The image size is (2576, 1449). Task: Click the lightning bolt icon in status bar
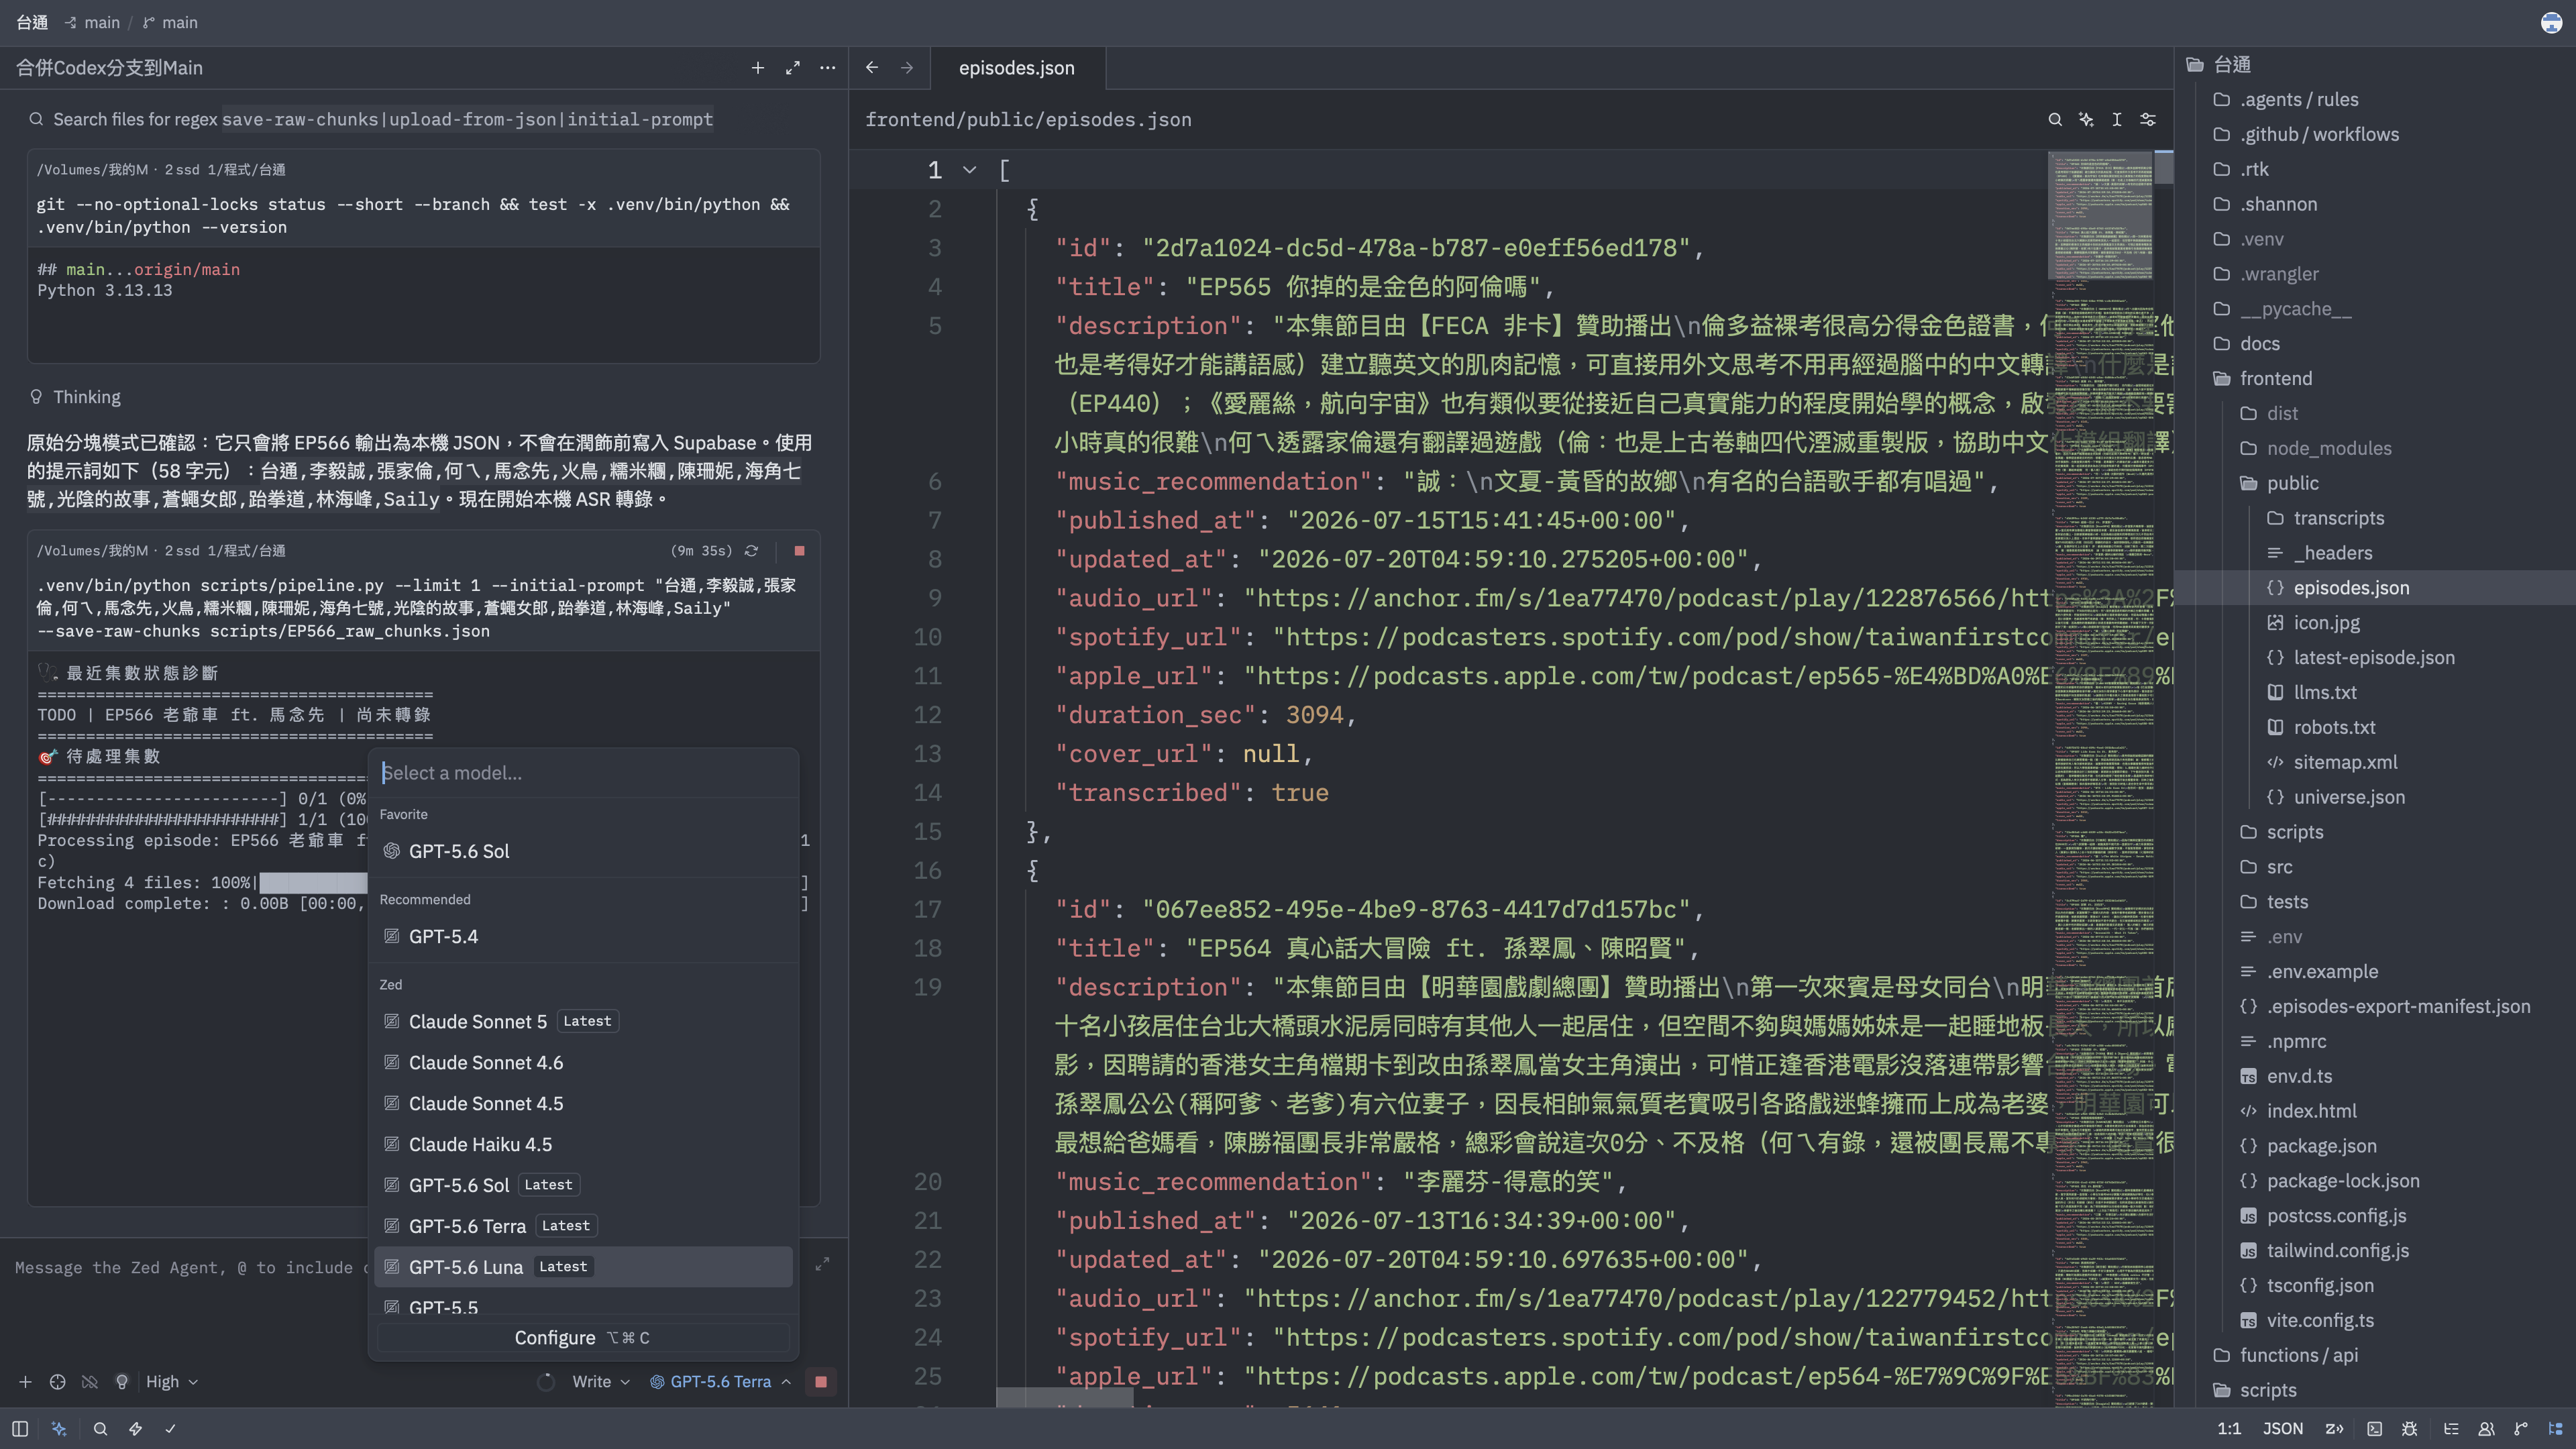pos(135,1429)
